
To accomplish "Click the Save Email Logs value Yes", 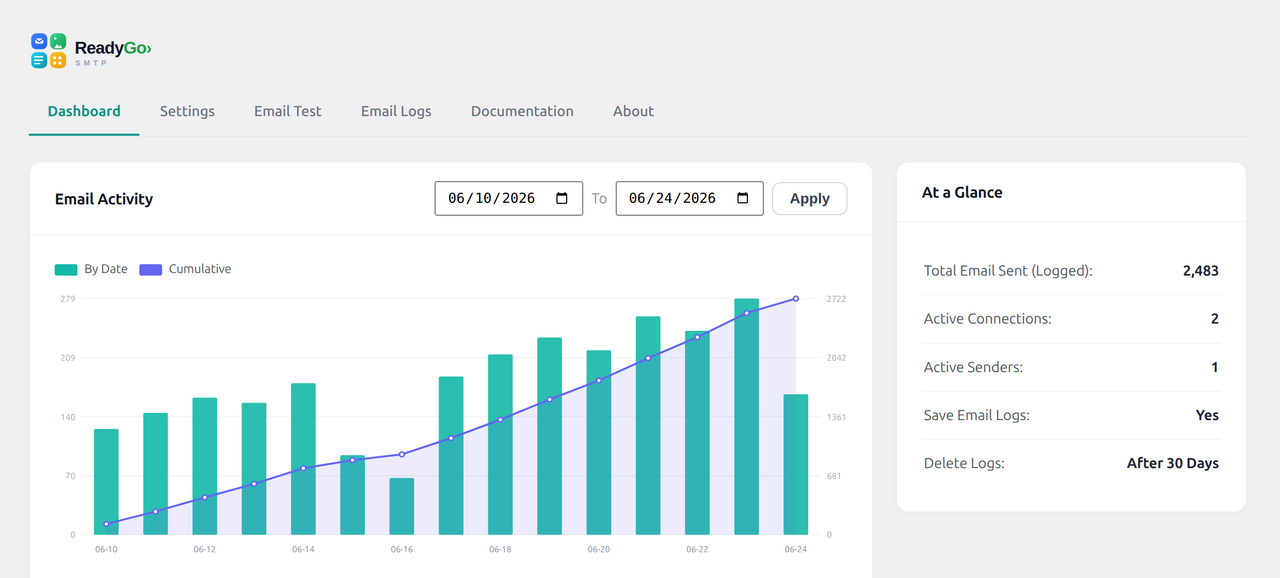I will point(1207,415).
